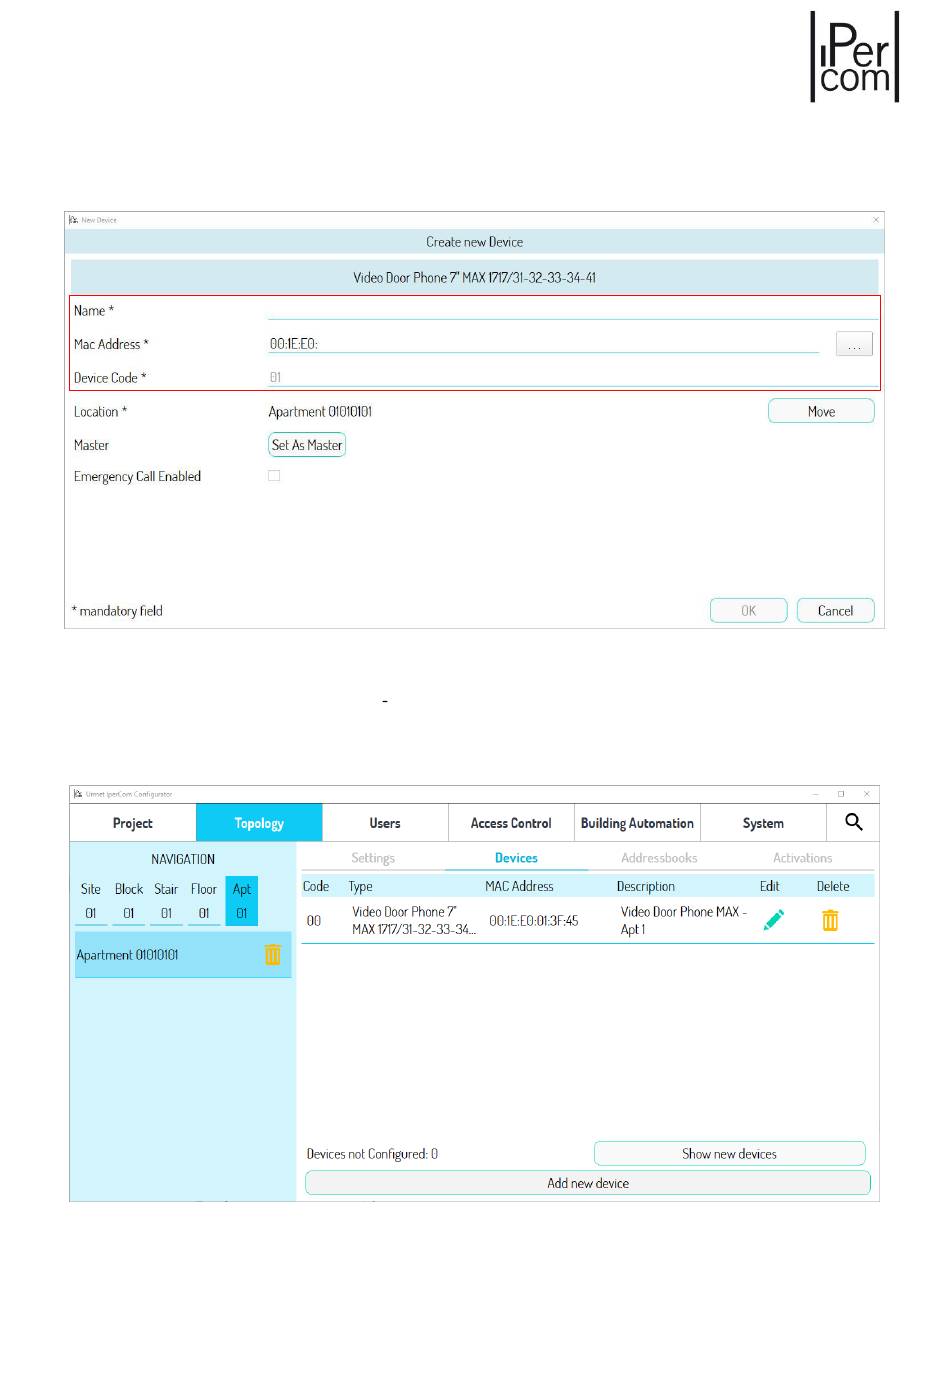The image size is (950, 1397).
Task: Select Stair 01 navigation field
Action: (166, 913)
